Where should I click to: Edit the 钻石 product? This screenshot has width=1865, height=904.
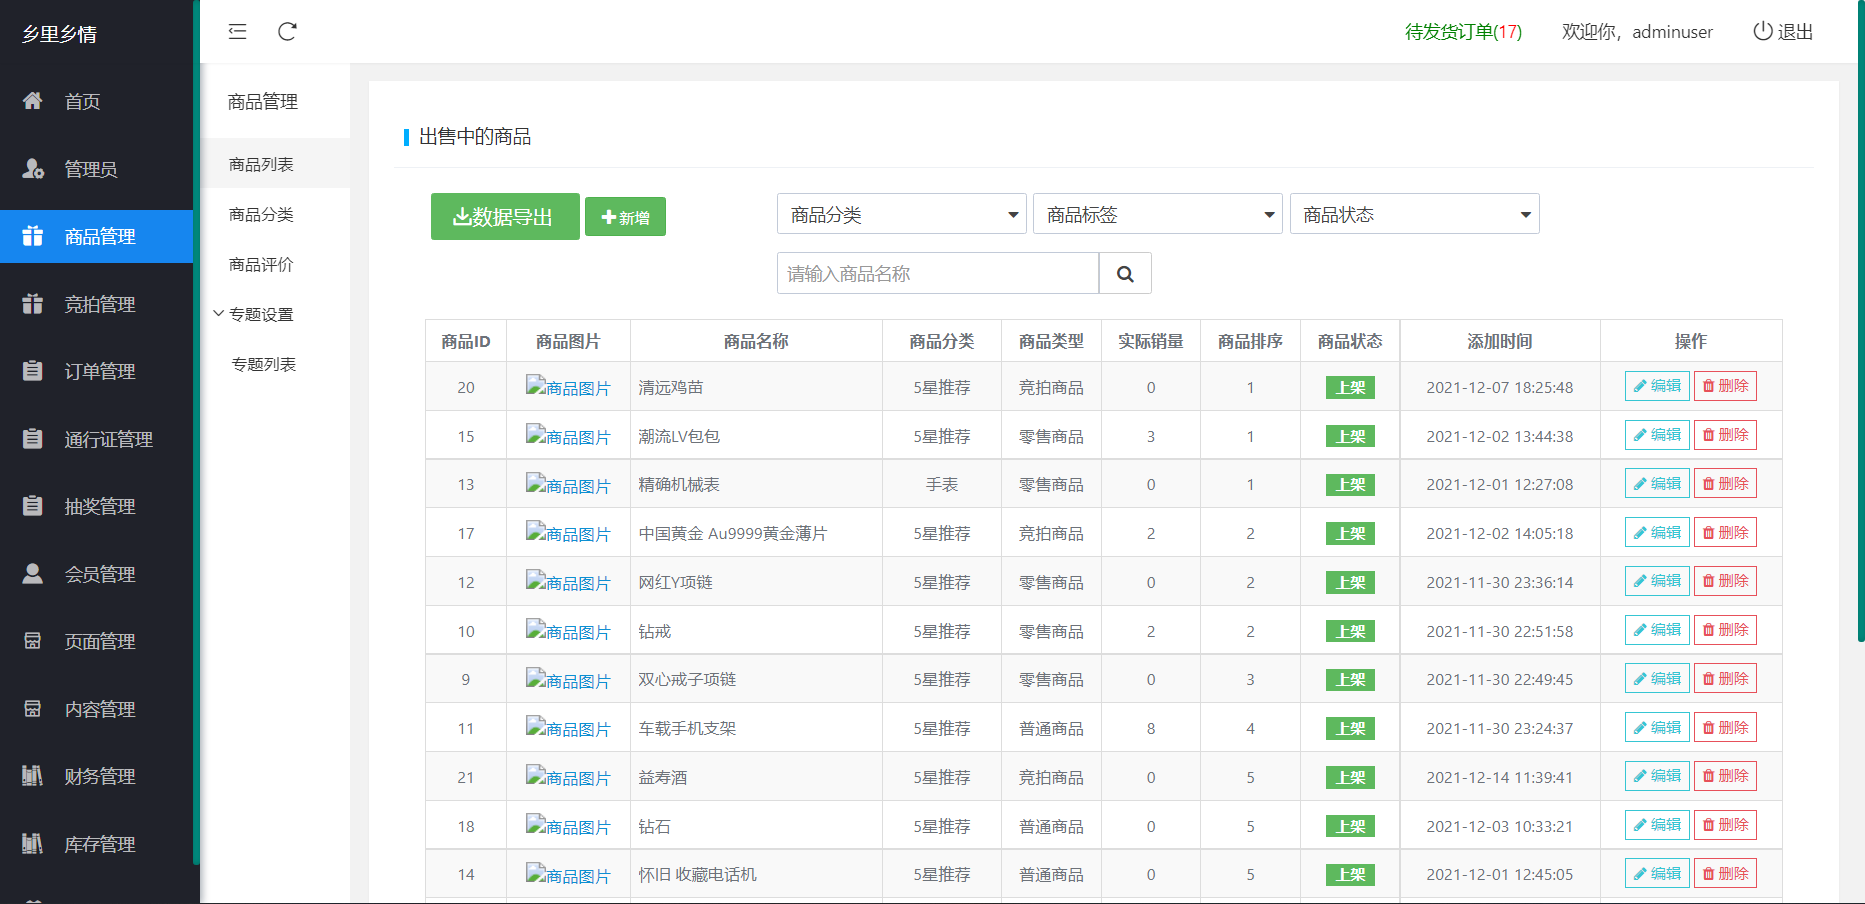tap(1657, 825)
